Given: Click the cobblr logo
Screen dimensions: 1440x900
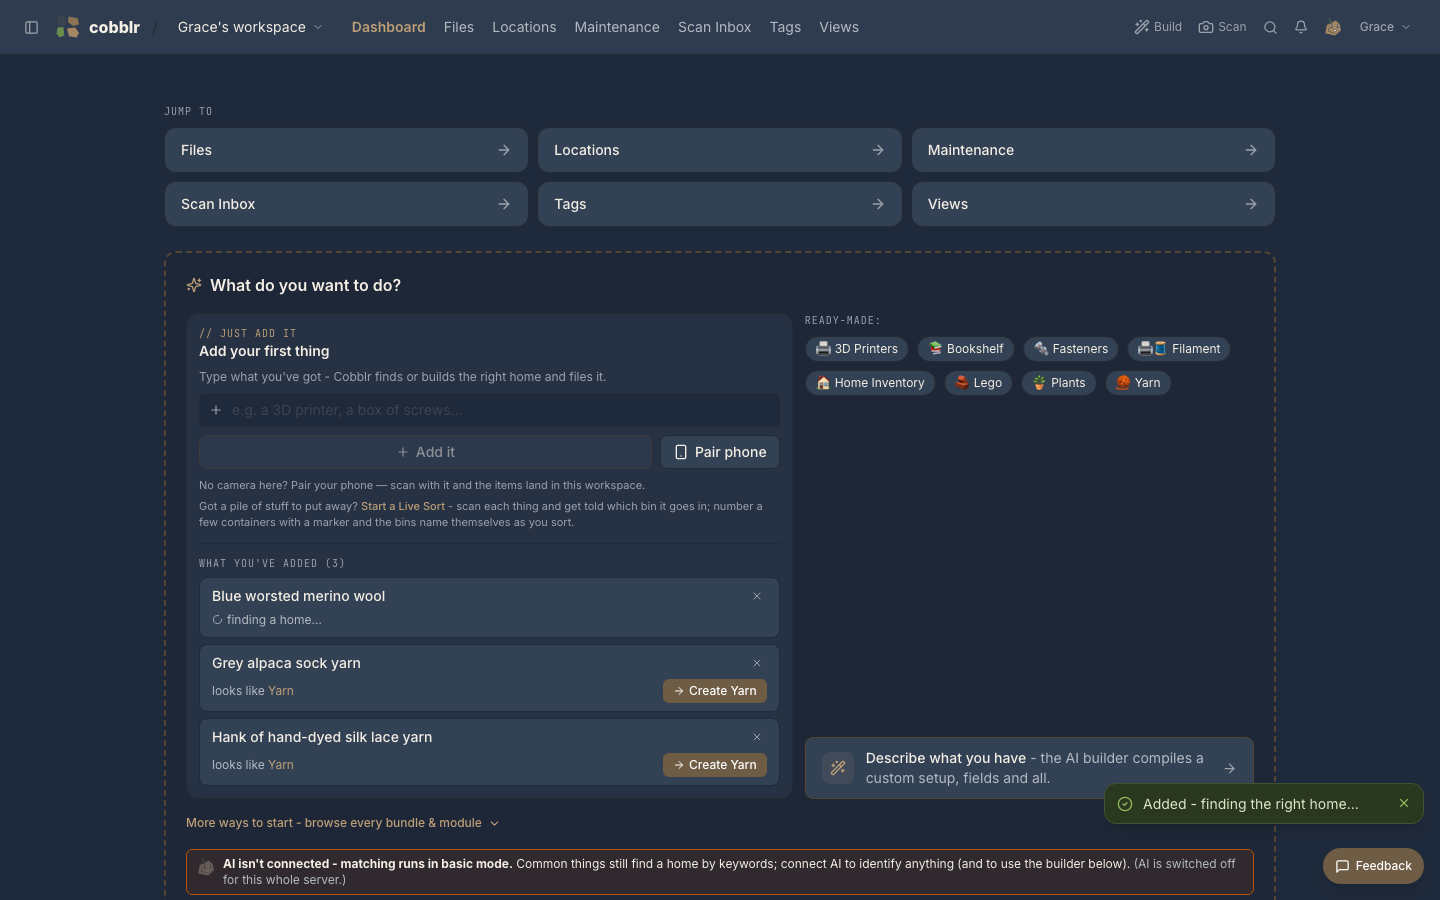Looking at the screenshot, I should tap(98, 27).
